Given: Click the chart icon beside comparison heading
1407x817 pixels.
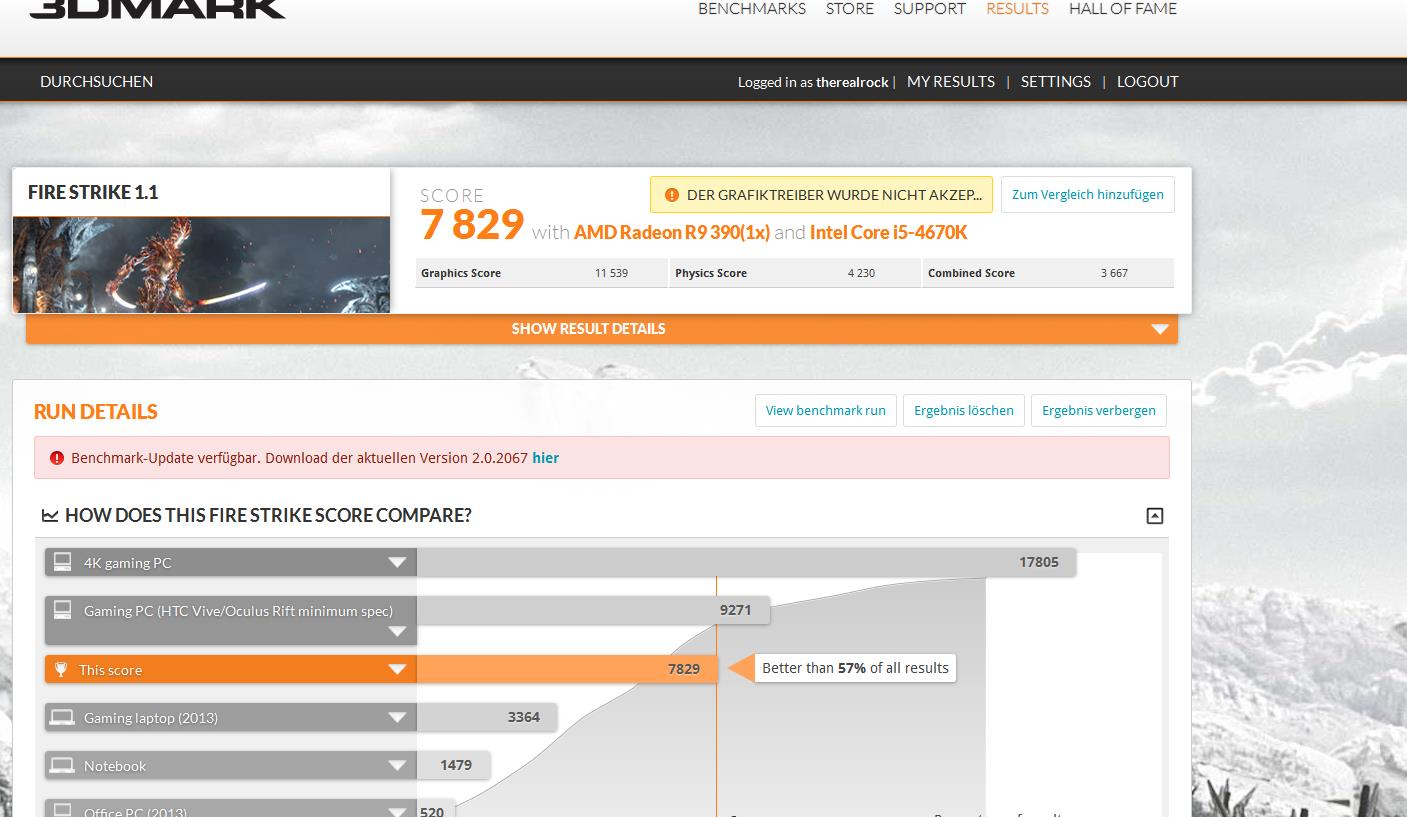Looking at the screenshot, I should (50, 516).
